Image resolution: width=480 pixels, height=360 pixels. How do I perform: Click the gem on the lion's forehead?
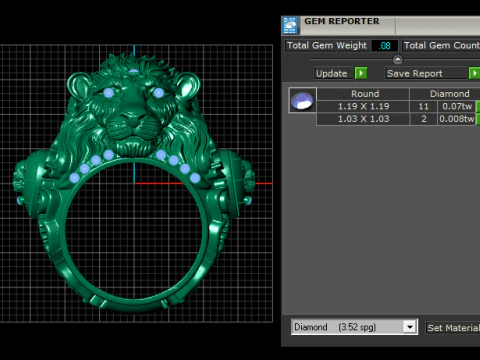pyautogui.click(x=133, y=71)
